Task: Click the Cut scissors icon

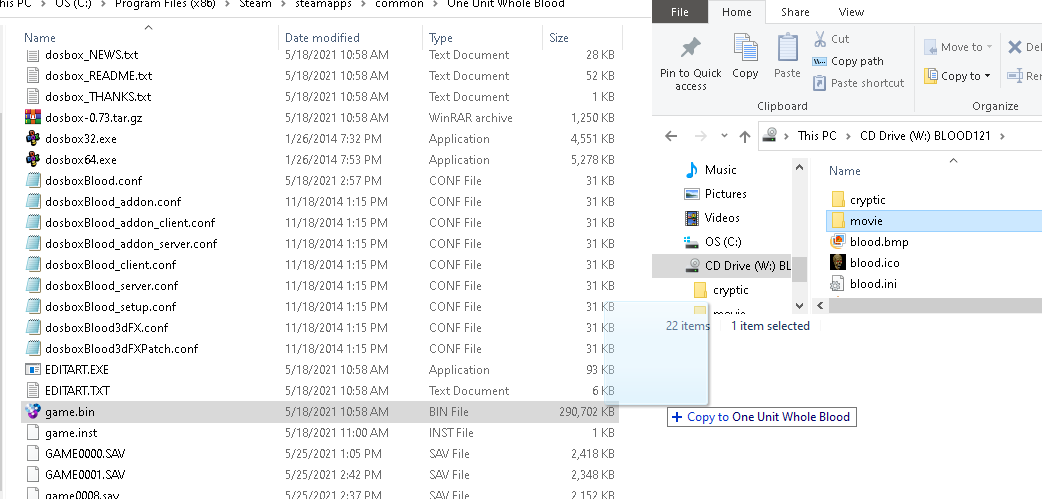Action: pos(819,39)
